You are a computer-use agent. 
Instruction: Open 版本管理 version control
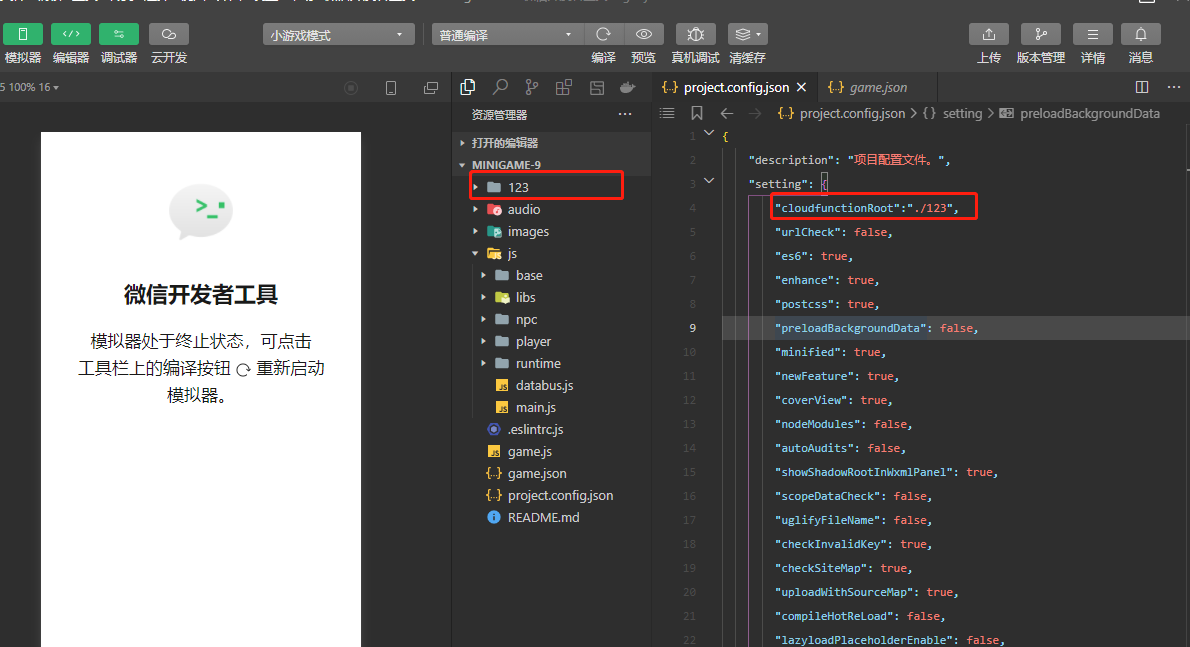pos(1040,35)
